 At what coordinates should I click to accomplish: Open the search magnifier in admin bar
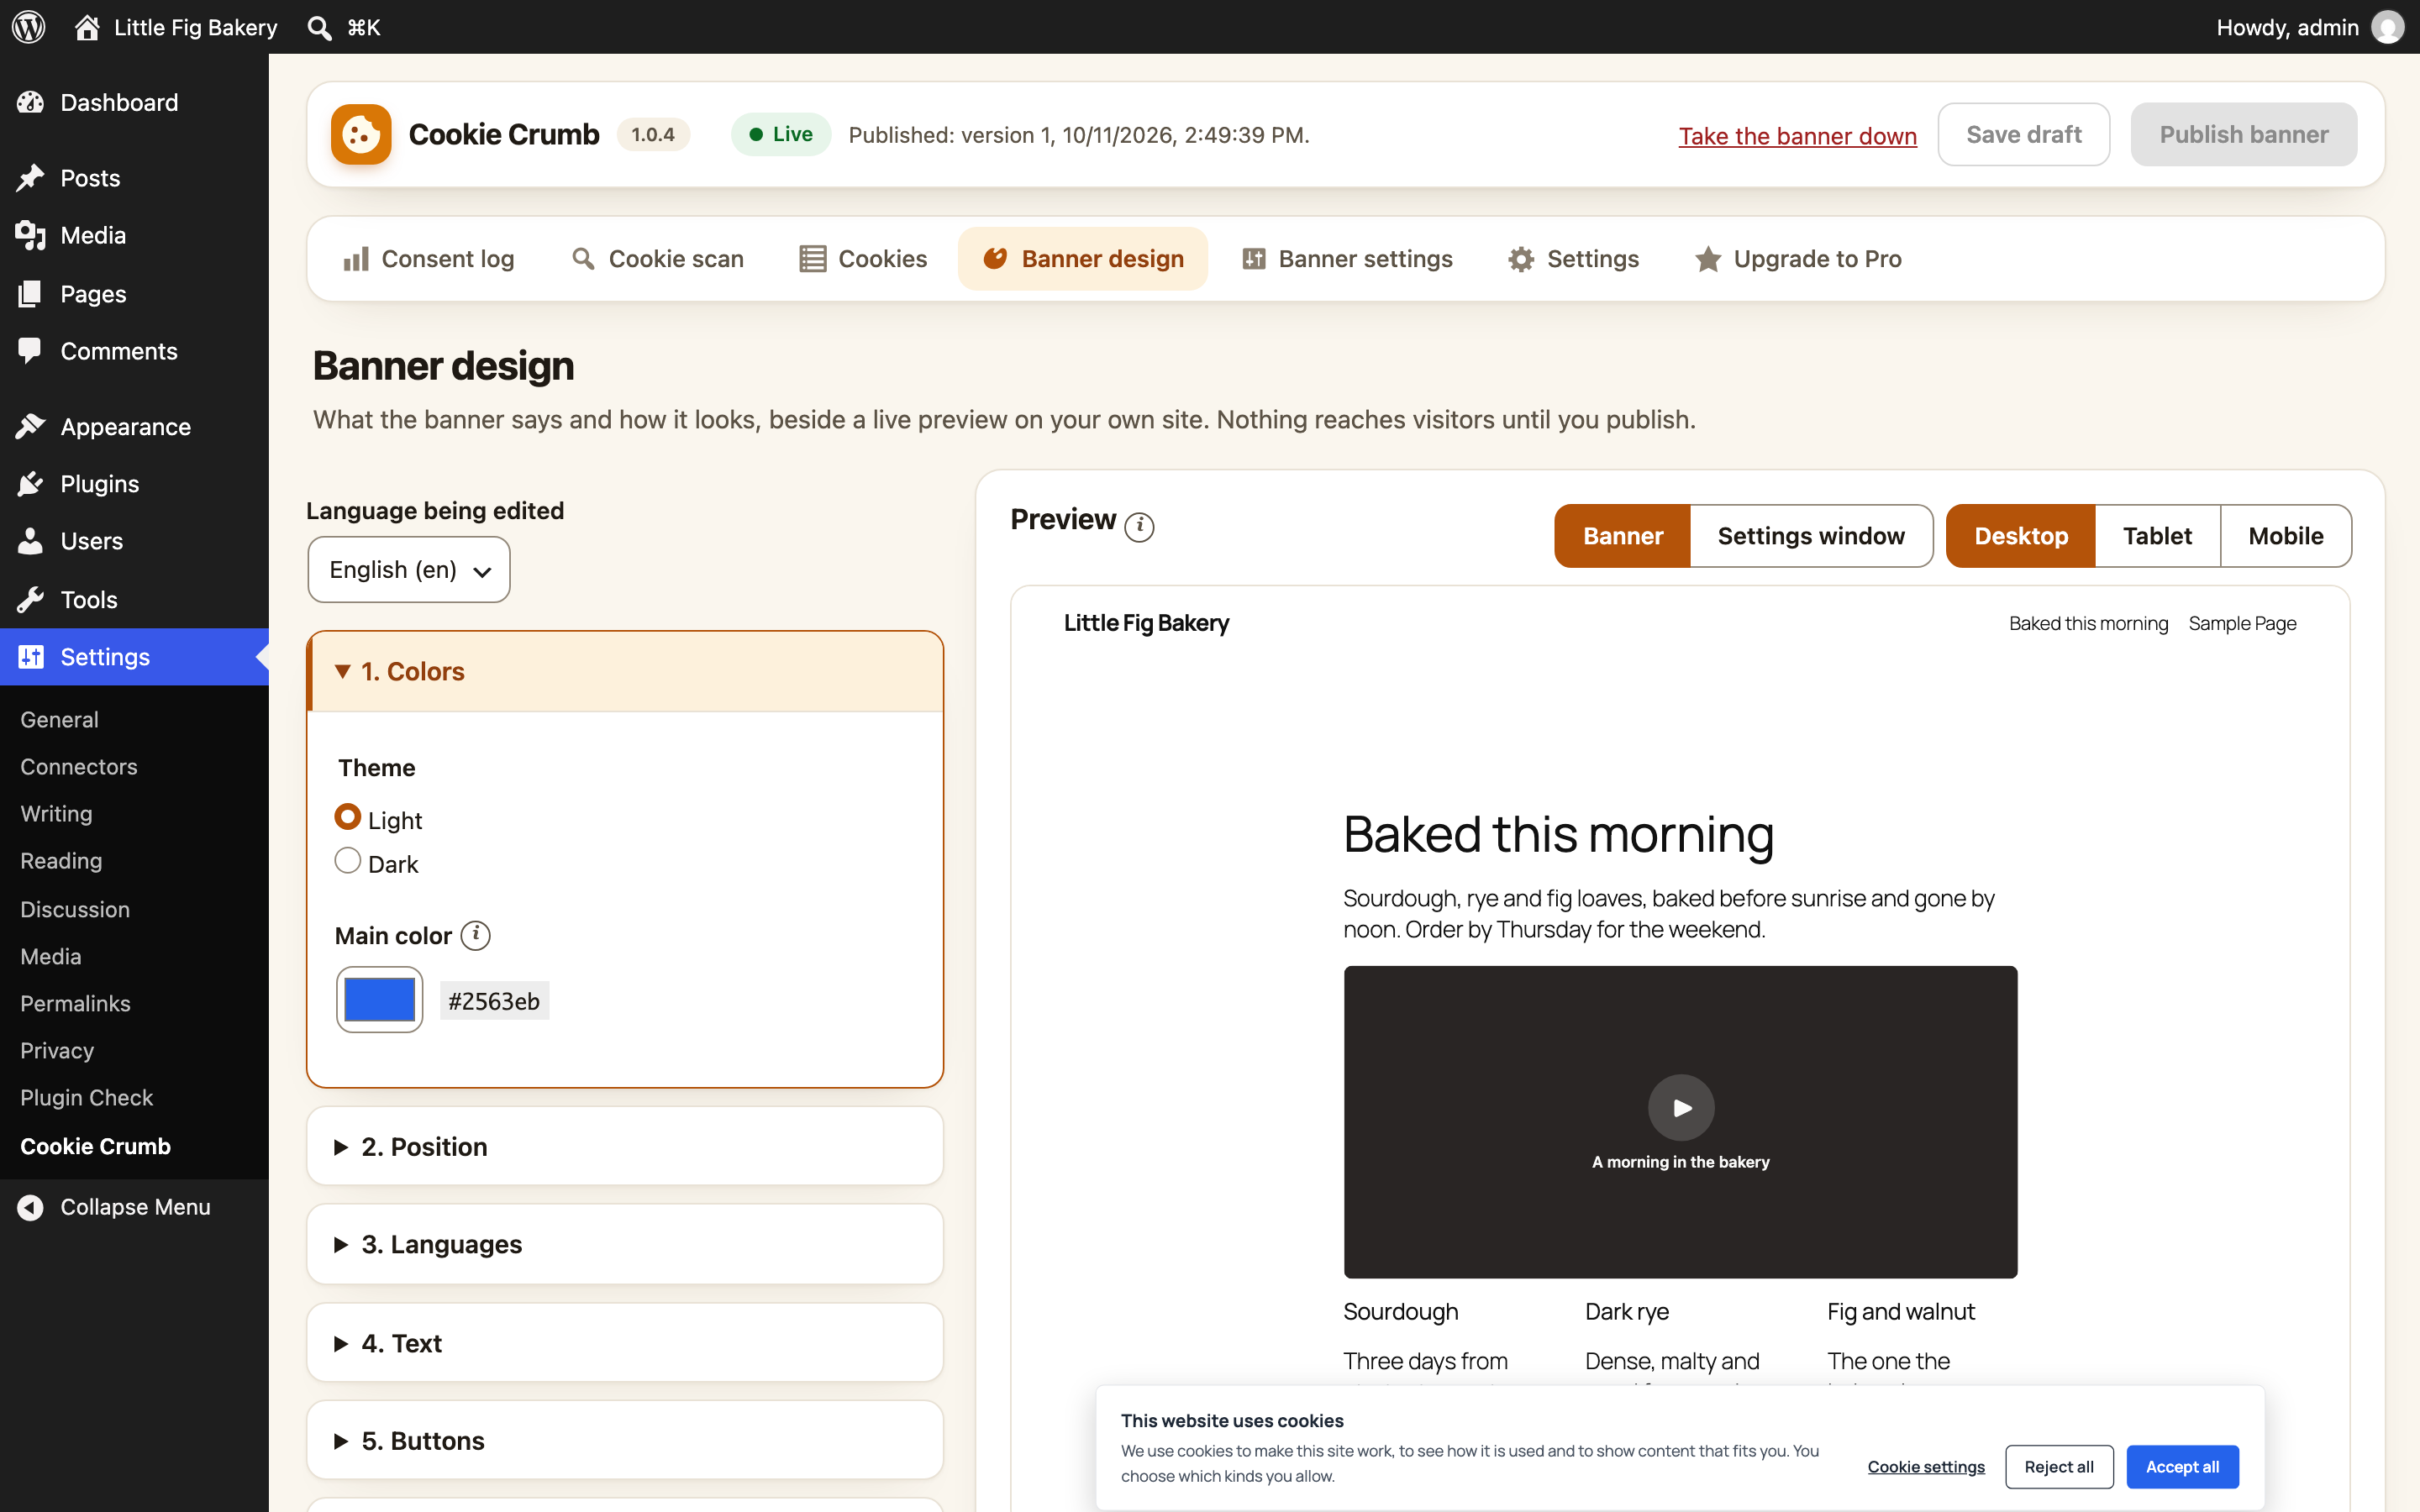[x=319, y=27]
